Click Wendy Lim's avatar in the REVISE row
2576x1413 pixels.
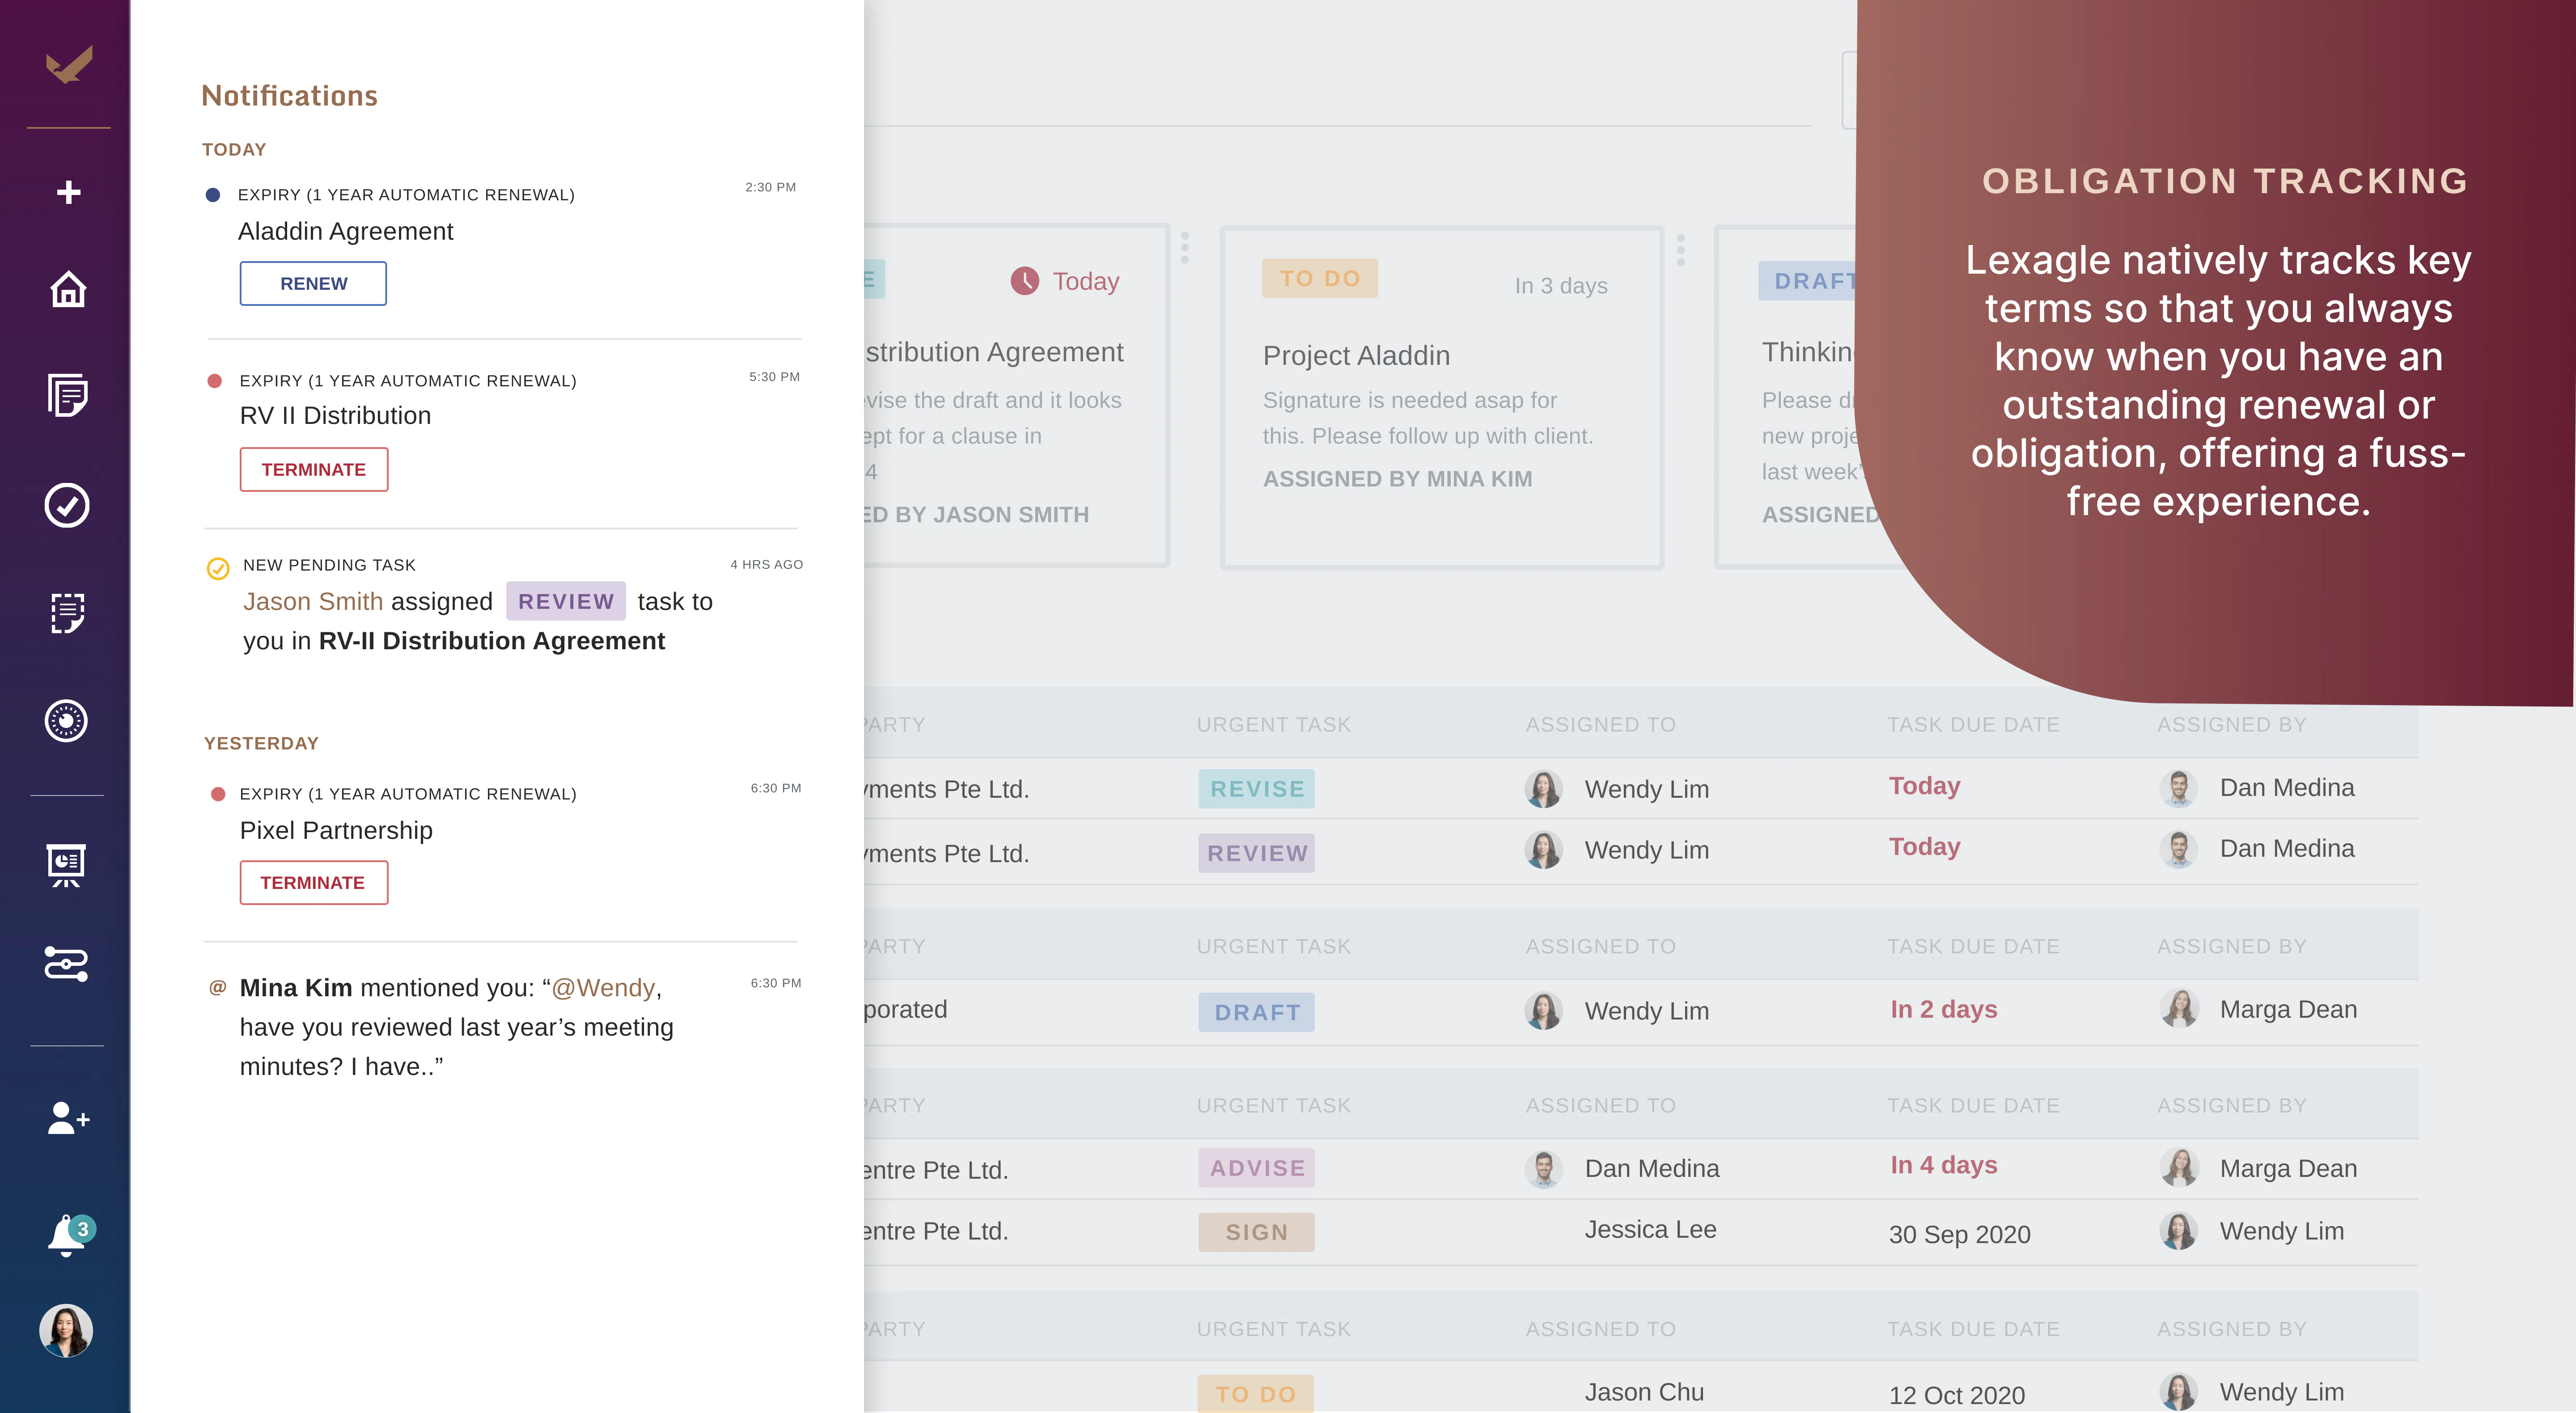tap(1544, 789)
